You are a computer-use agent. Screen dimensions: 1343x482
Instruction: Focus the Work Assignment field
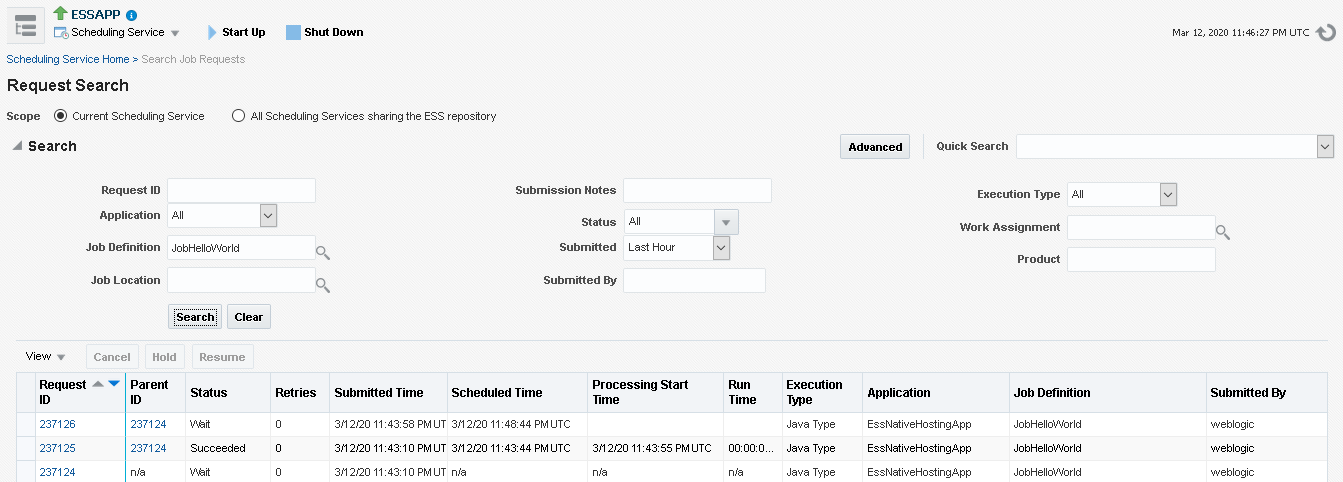click(1141, 227)
